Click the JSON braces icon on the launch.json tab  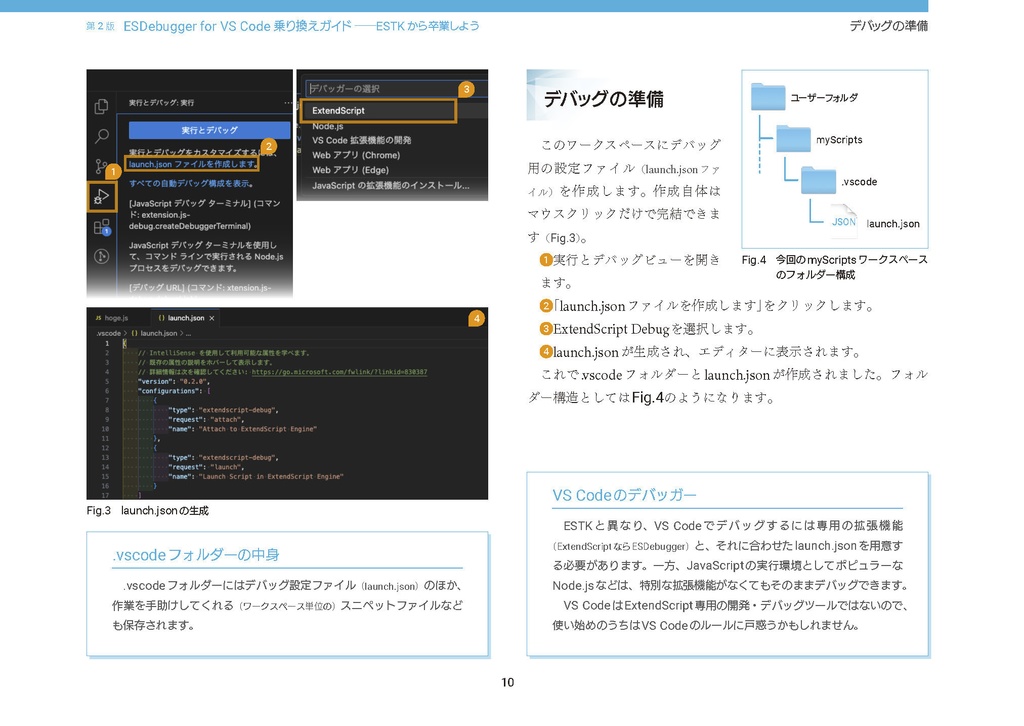tap(161, 318)
